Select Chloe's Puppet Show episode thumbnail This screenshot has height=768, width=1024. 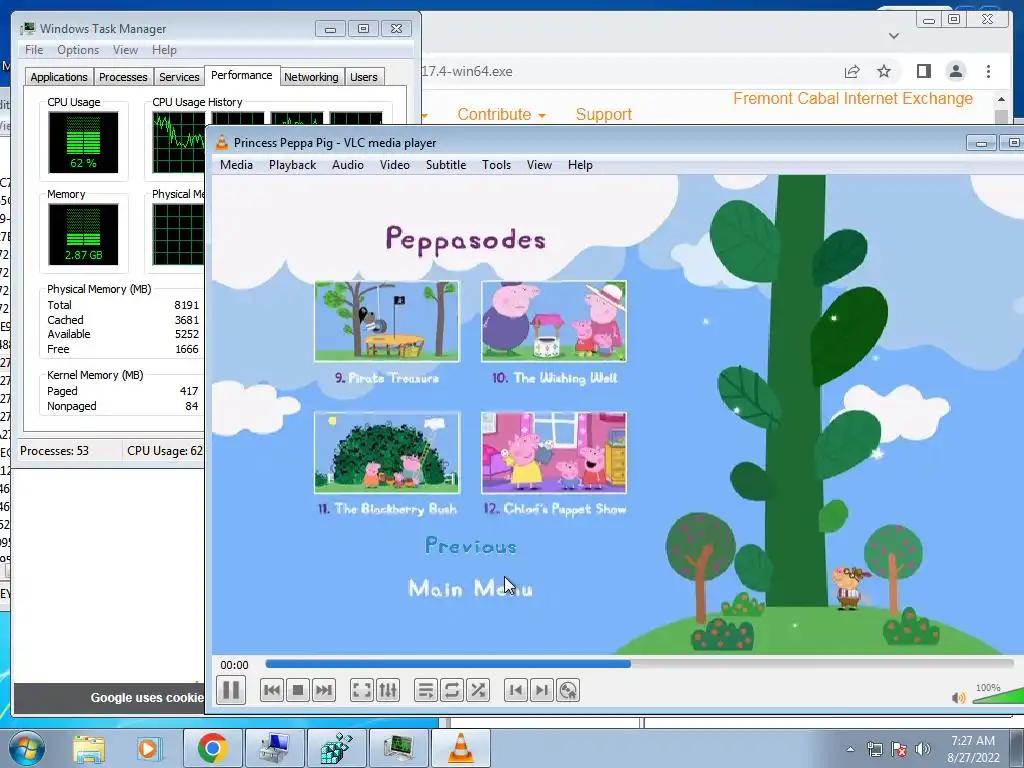tap(554, 452)
